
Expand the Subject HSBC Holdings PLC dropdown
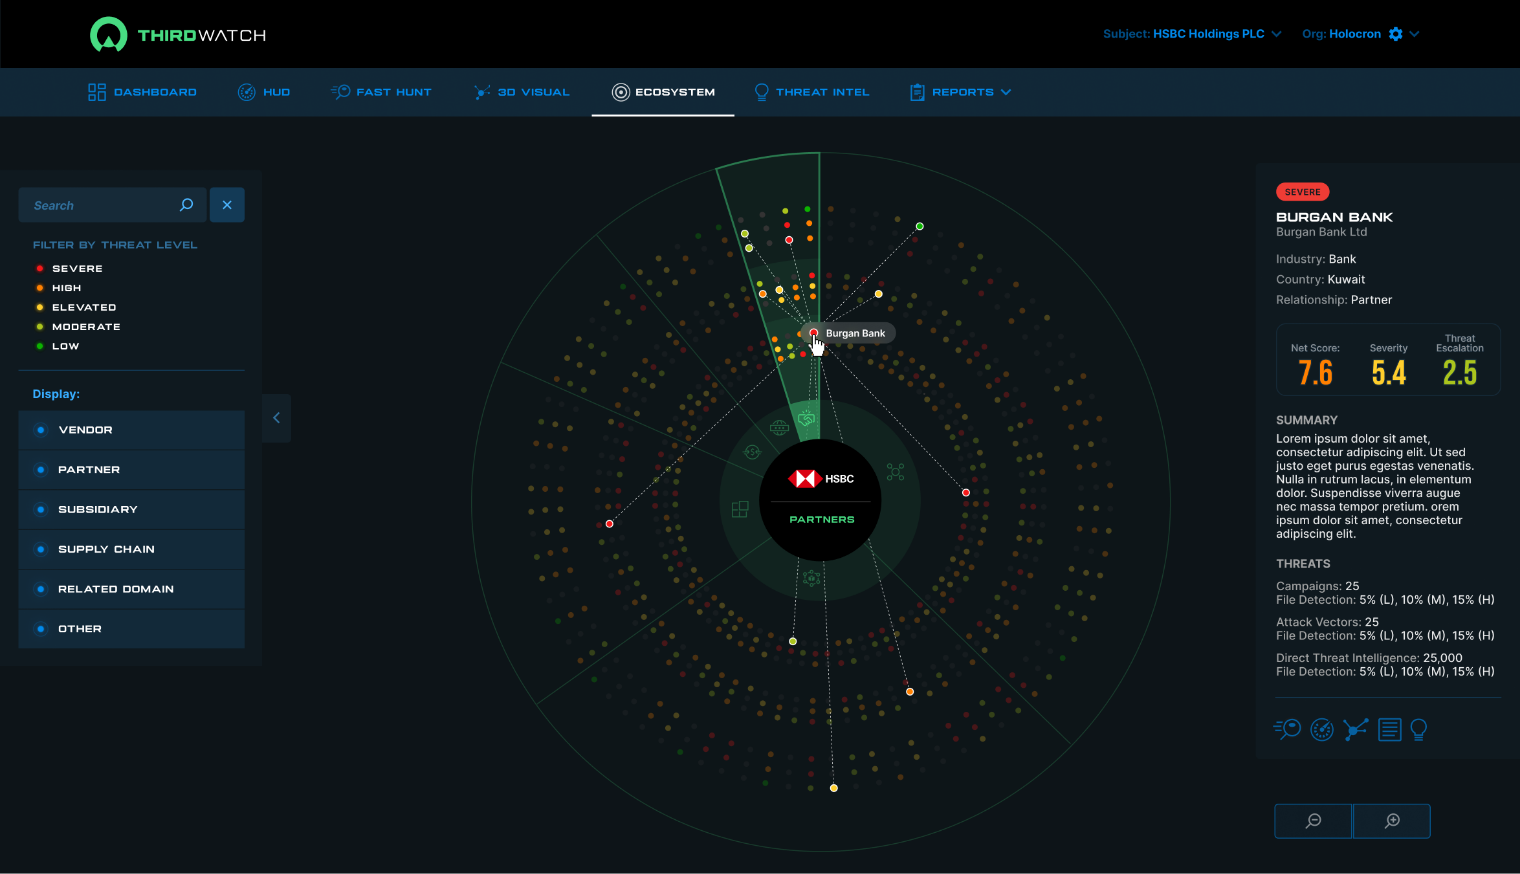click(x=1192, y=34)
